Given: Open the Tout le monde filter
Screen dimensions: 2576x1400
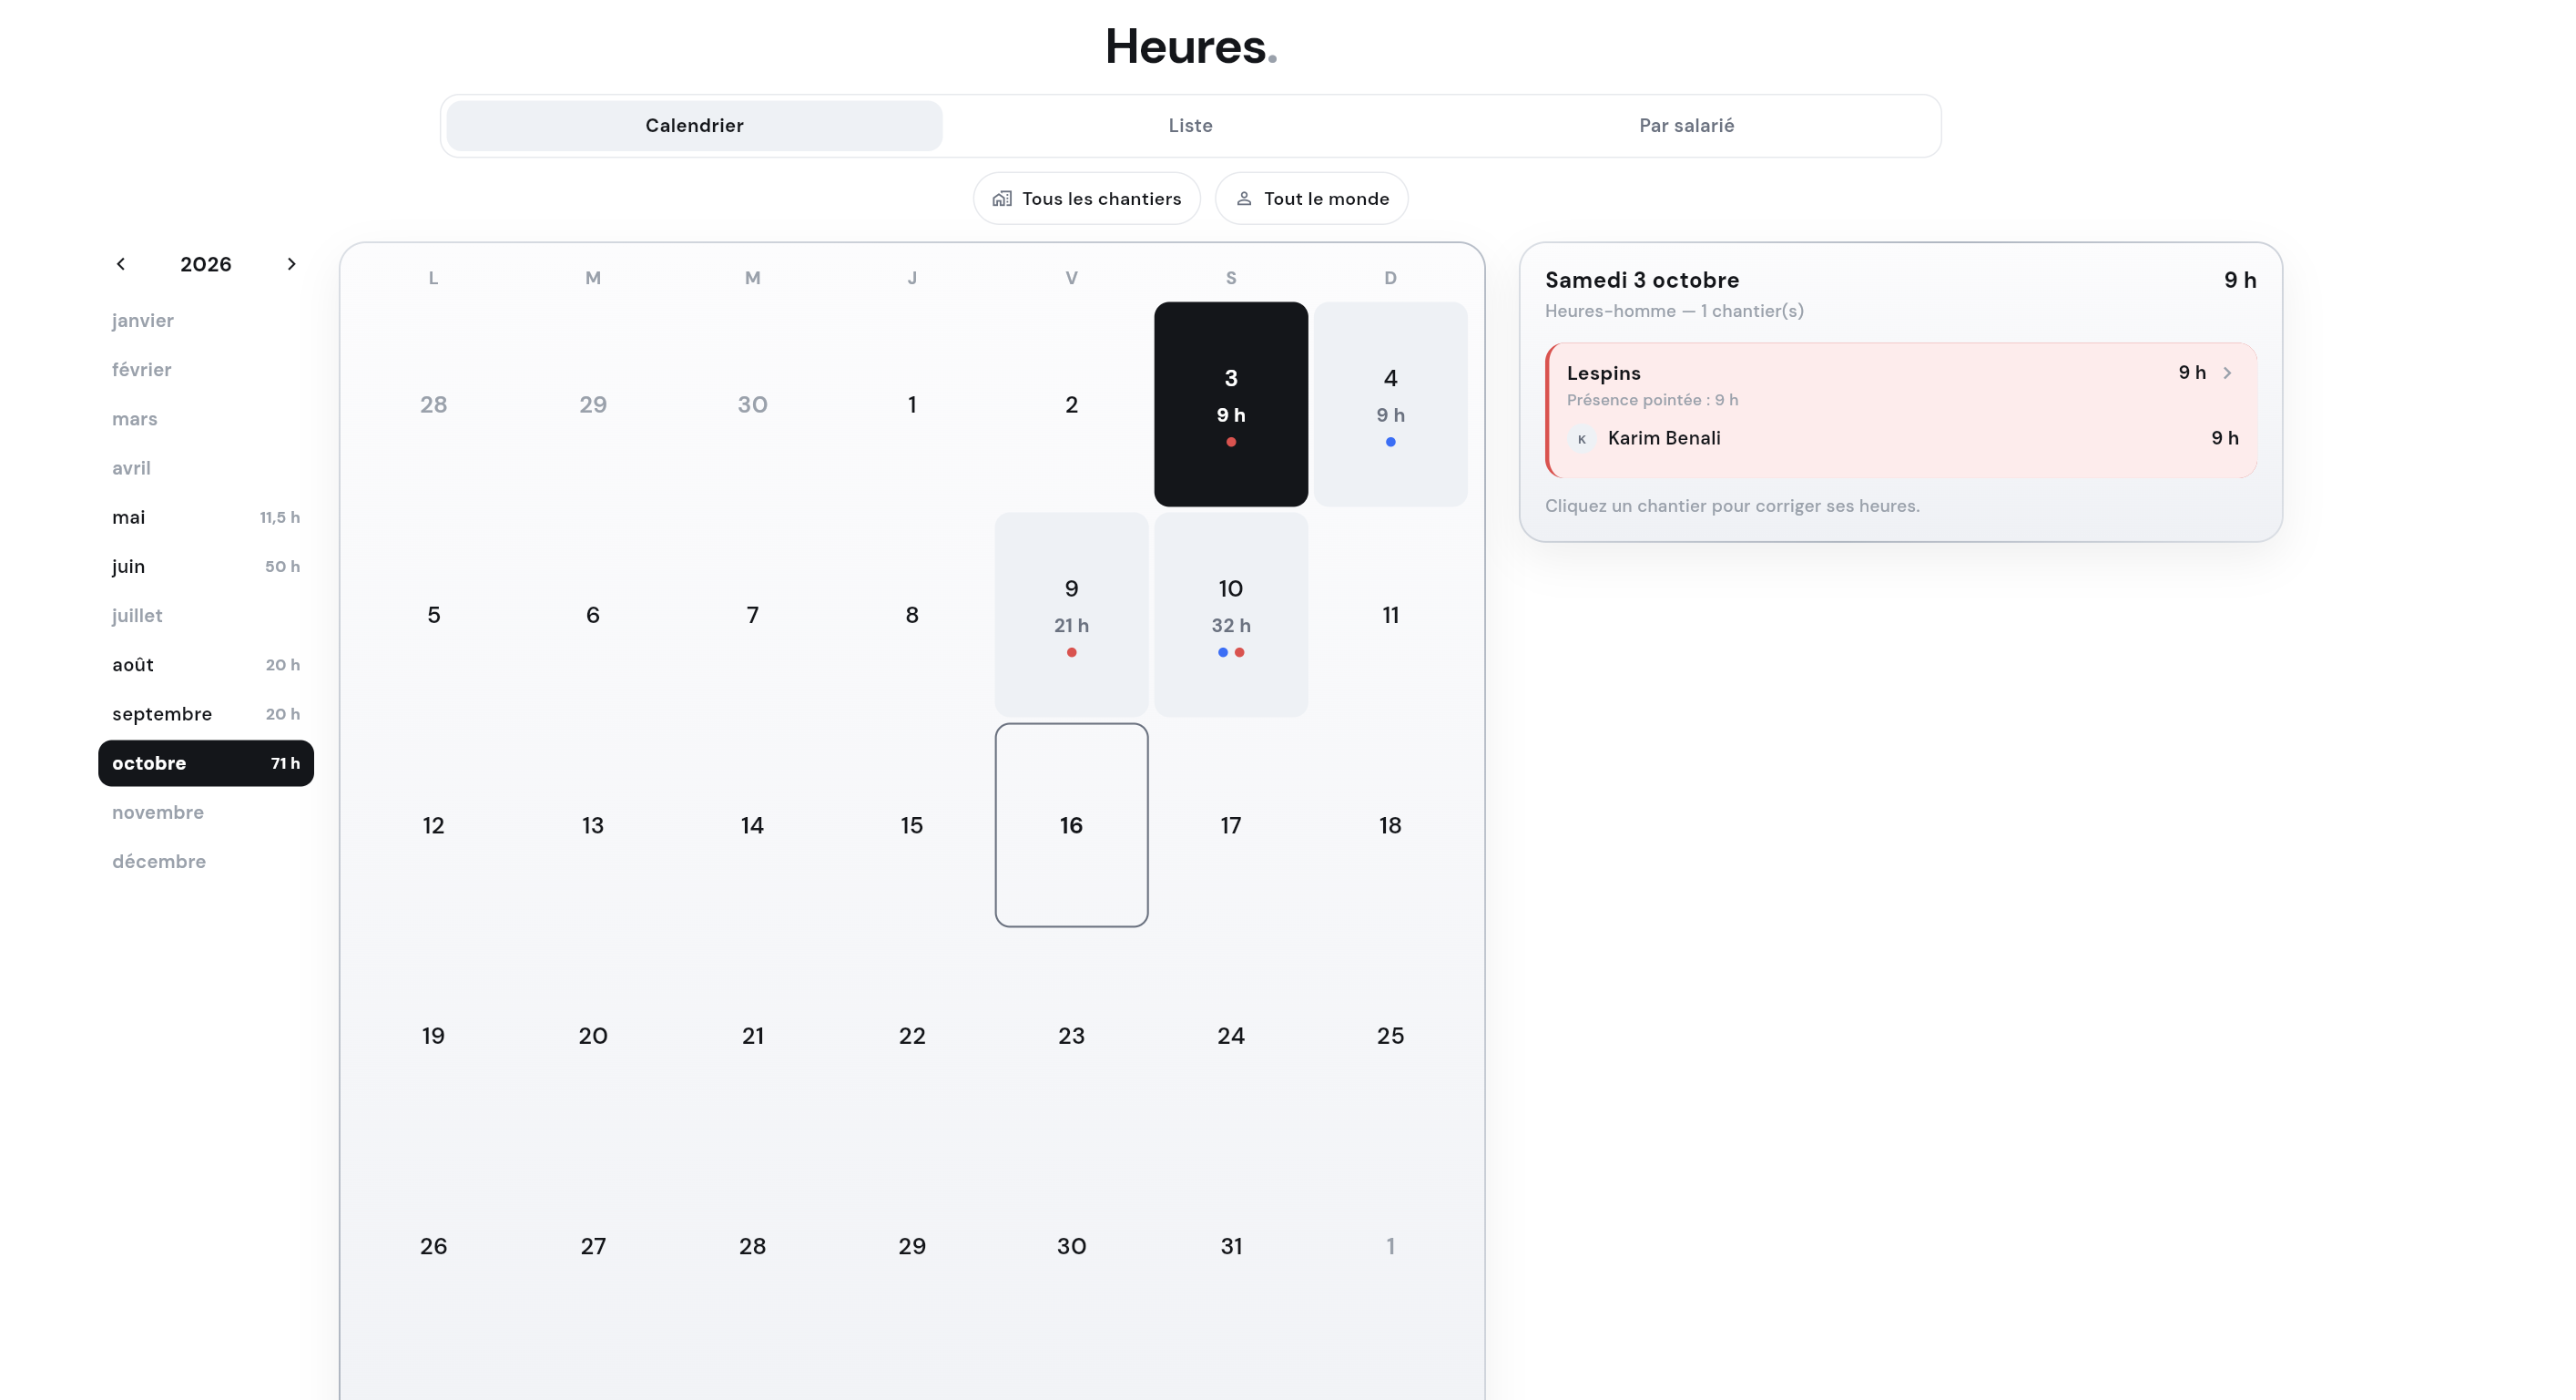Looking at the screenshot, I should coord(1311,199).
